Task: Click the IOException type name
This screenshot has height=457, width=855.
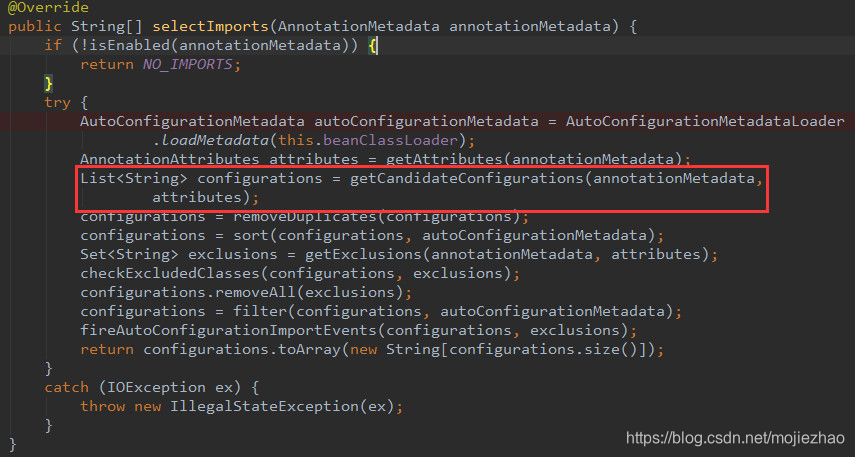Action: click(156, 387)
